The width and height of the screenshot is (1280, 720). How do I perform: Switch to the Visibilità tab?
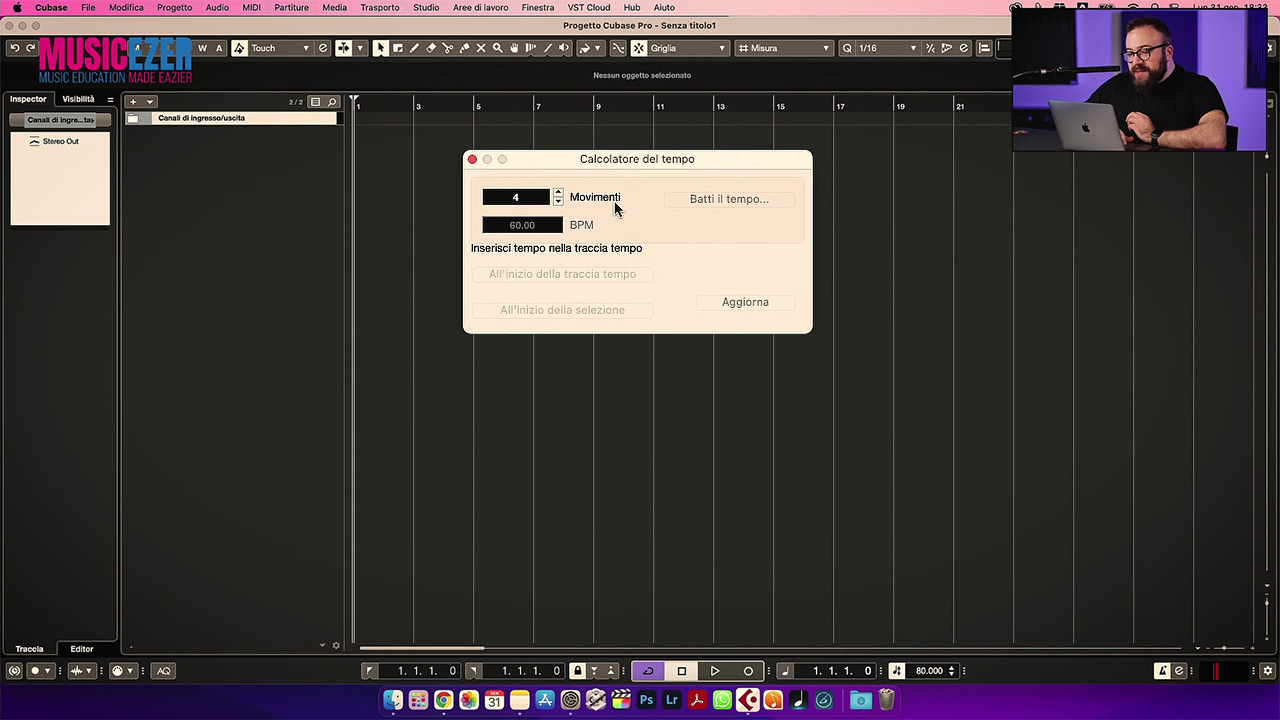[x=78, y=99]
